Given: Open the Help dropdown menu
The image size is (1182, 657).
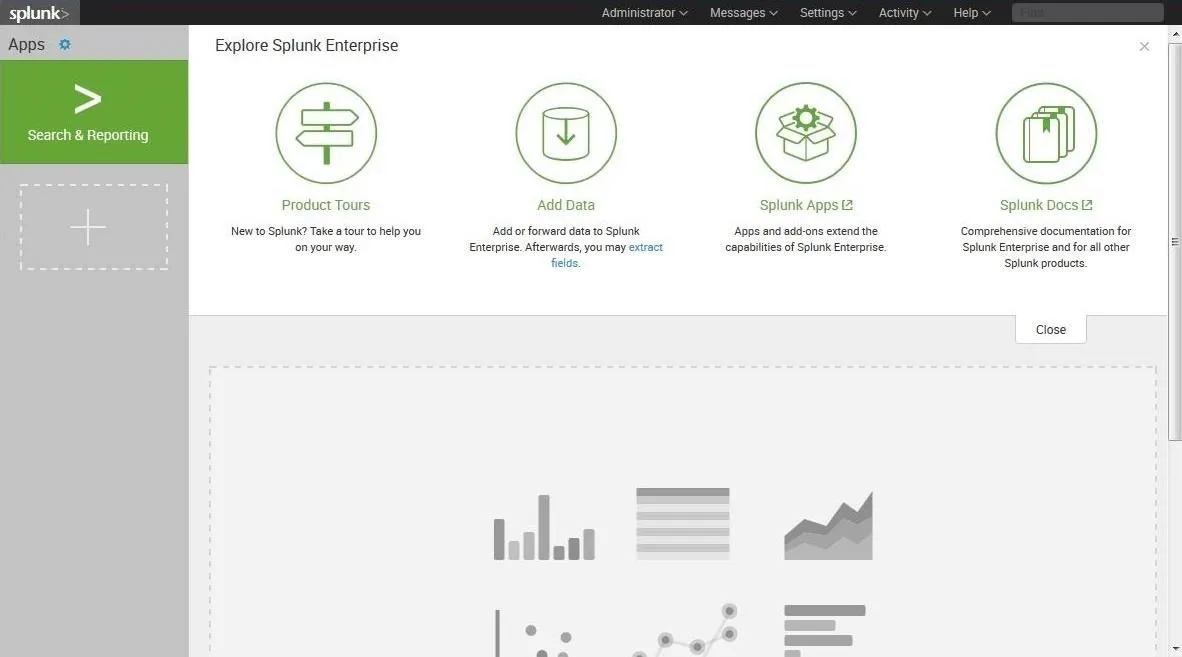Looking at the screenshot, I should click(972, 13).
